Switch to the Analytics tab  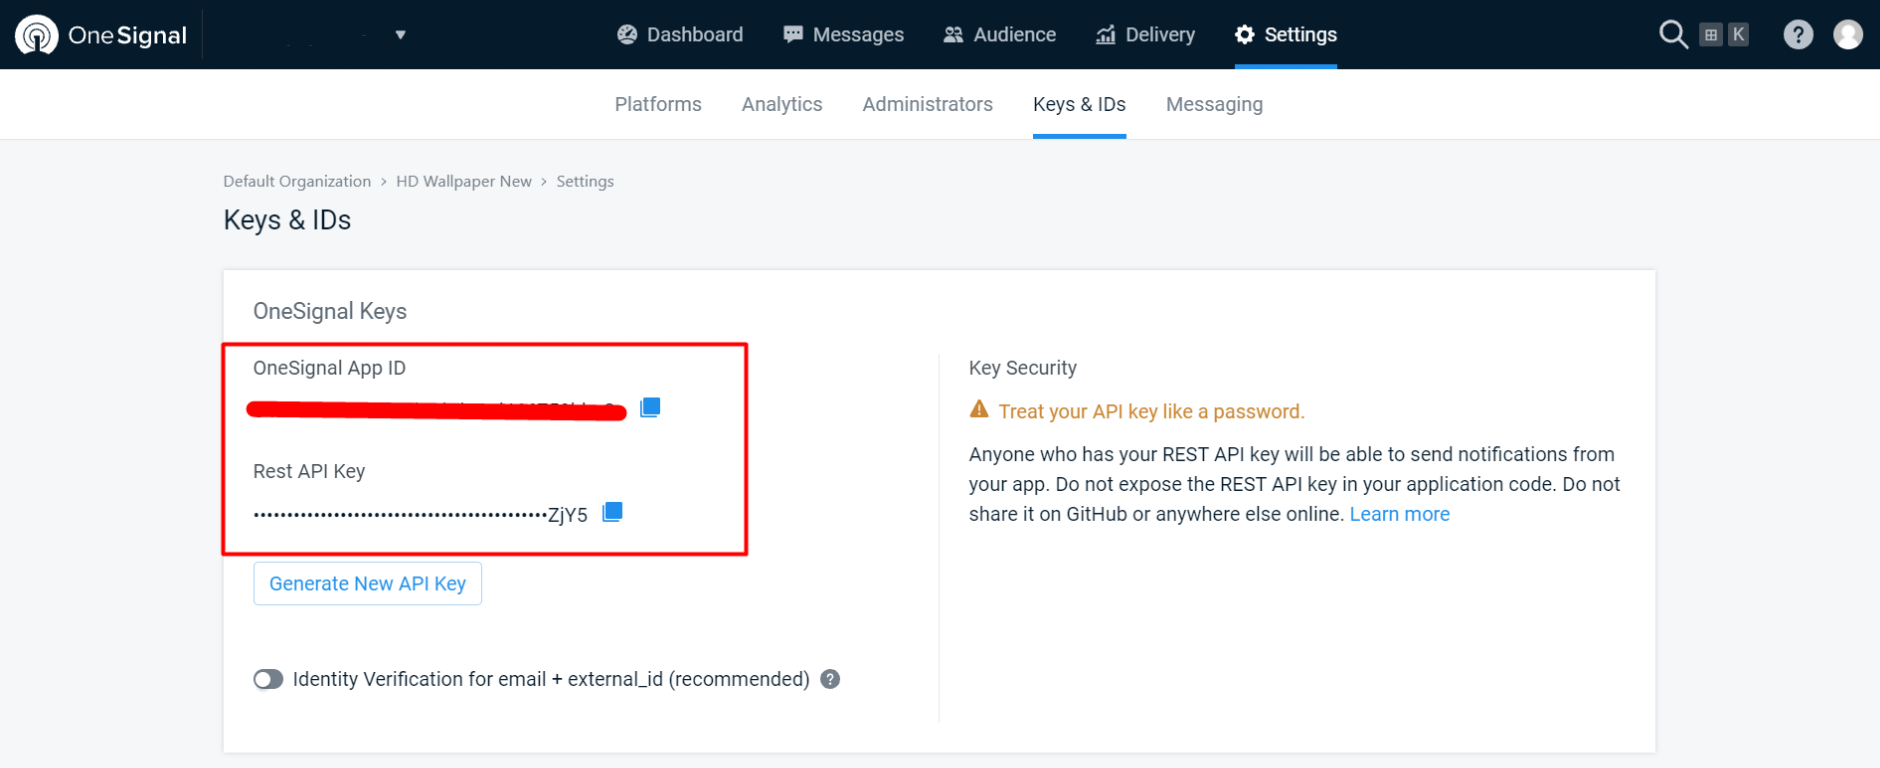(782, 104)
